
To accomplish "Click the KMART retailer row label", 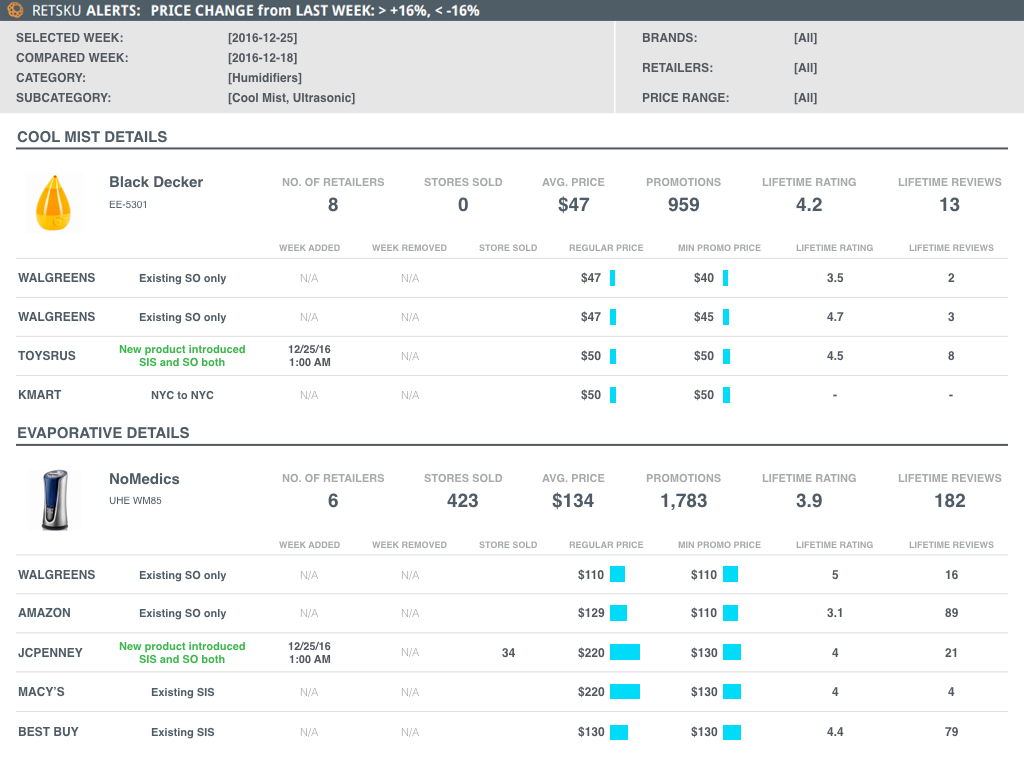I will tap(40, 395).
